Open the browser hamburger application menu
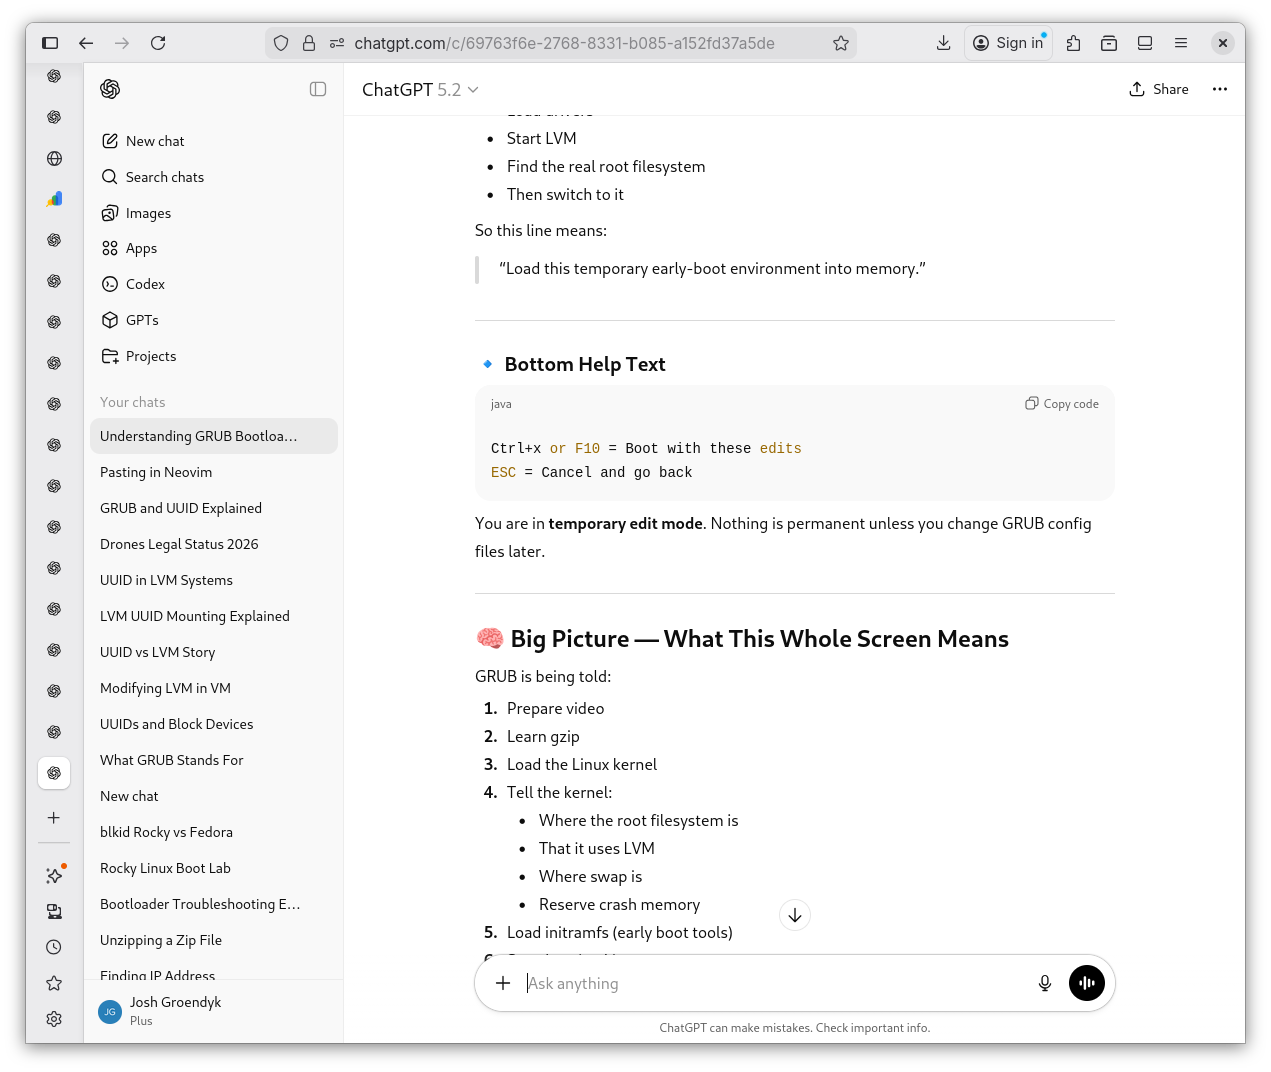 [x=1181, y=43]
